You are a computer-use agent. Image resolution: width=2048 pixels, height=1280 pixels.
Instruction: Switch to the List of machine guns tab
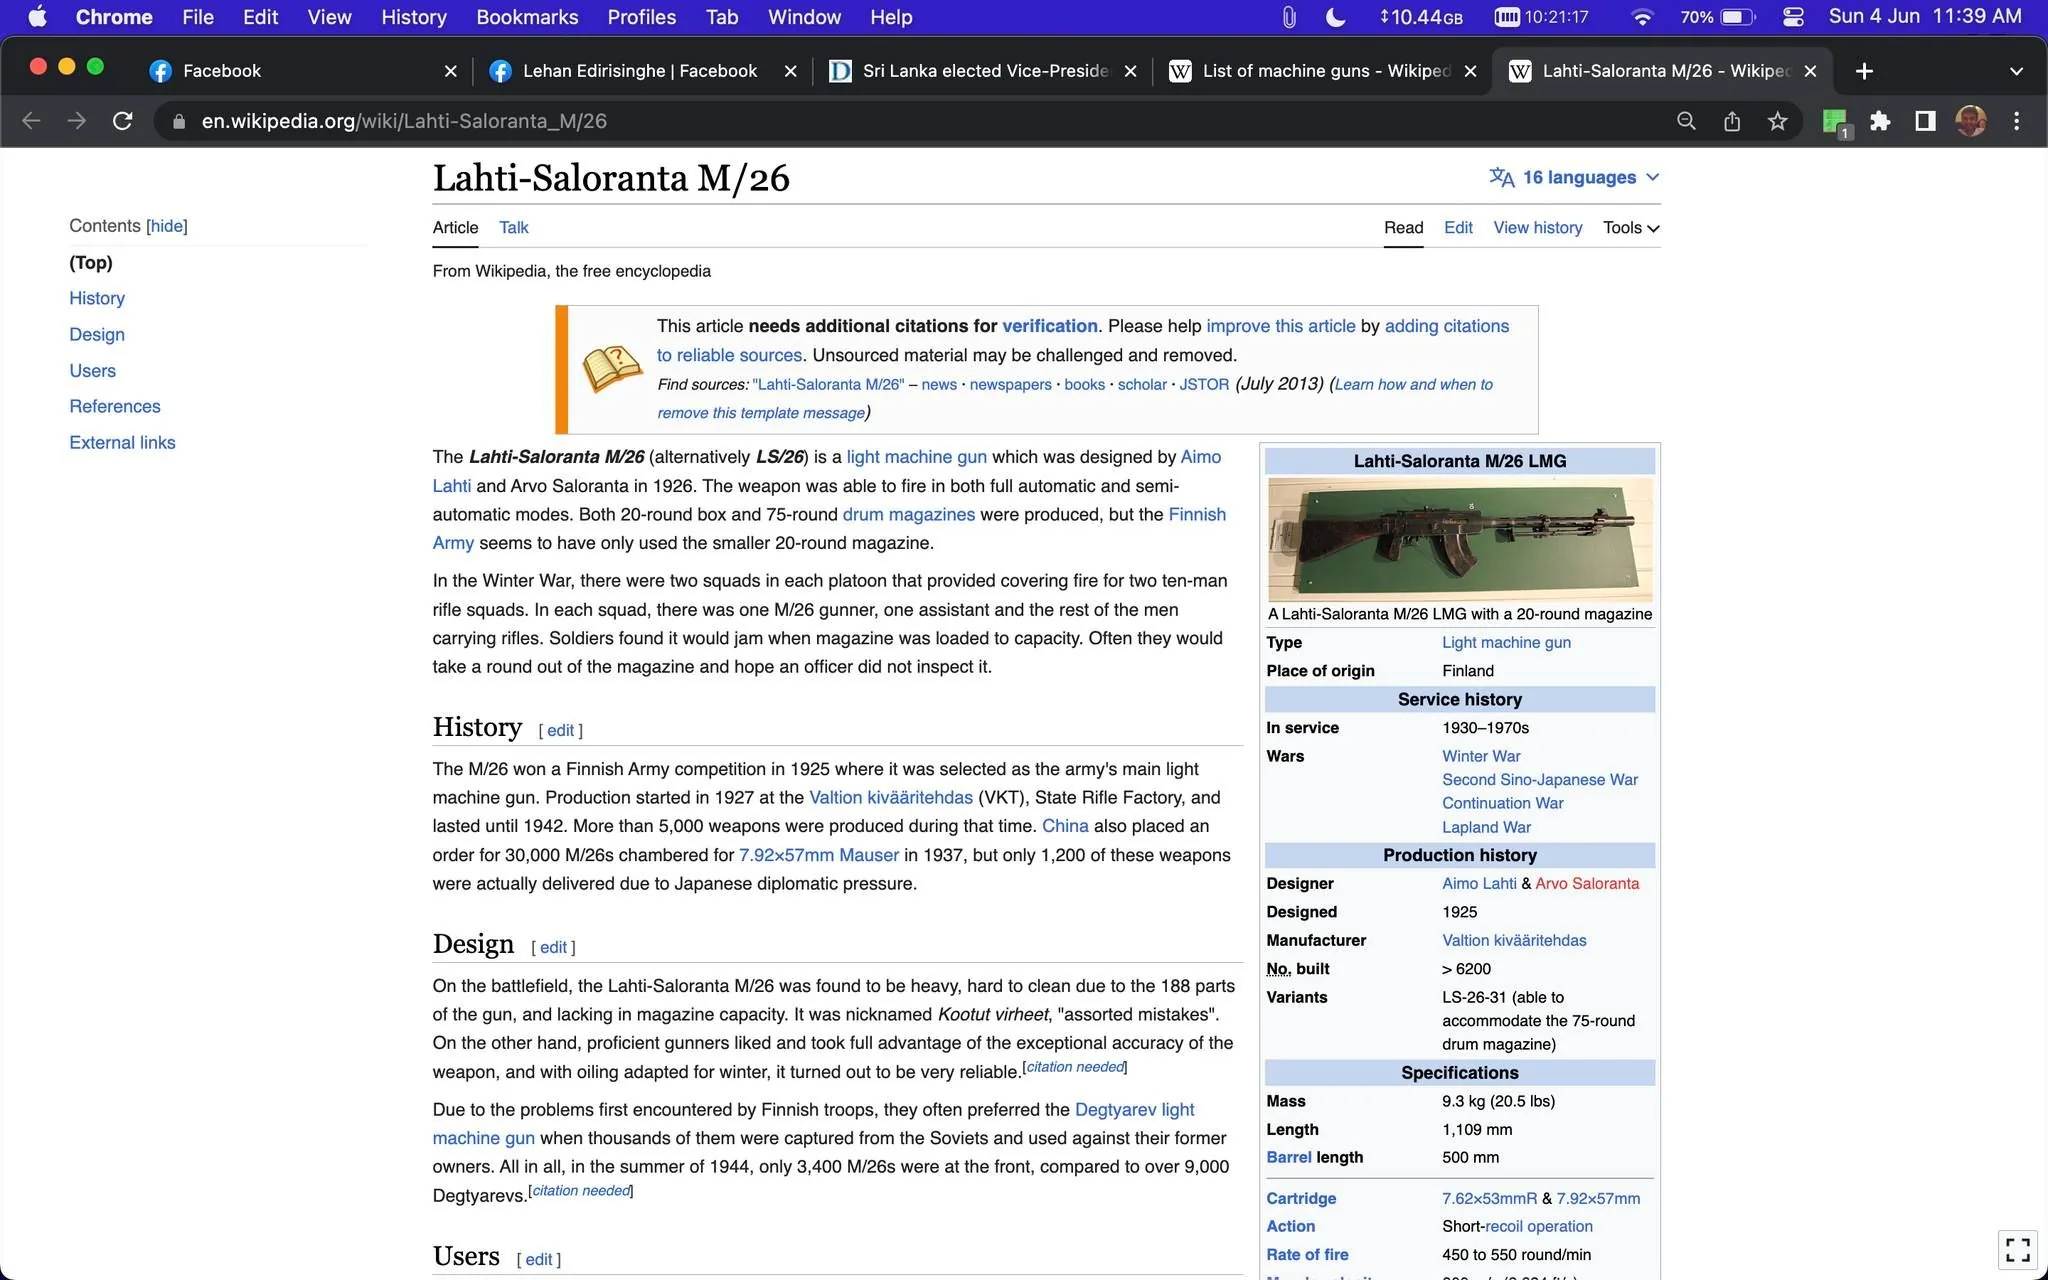[1322, 71]
